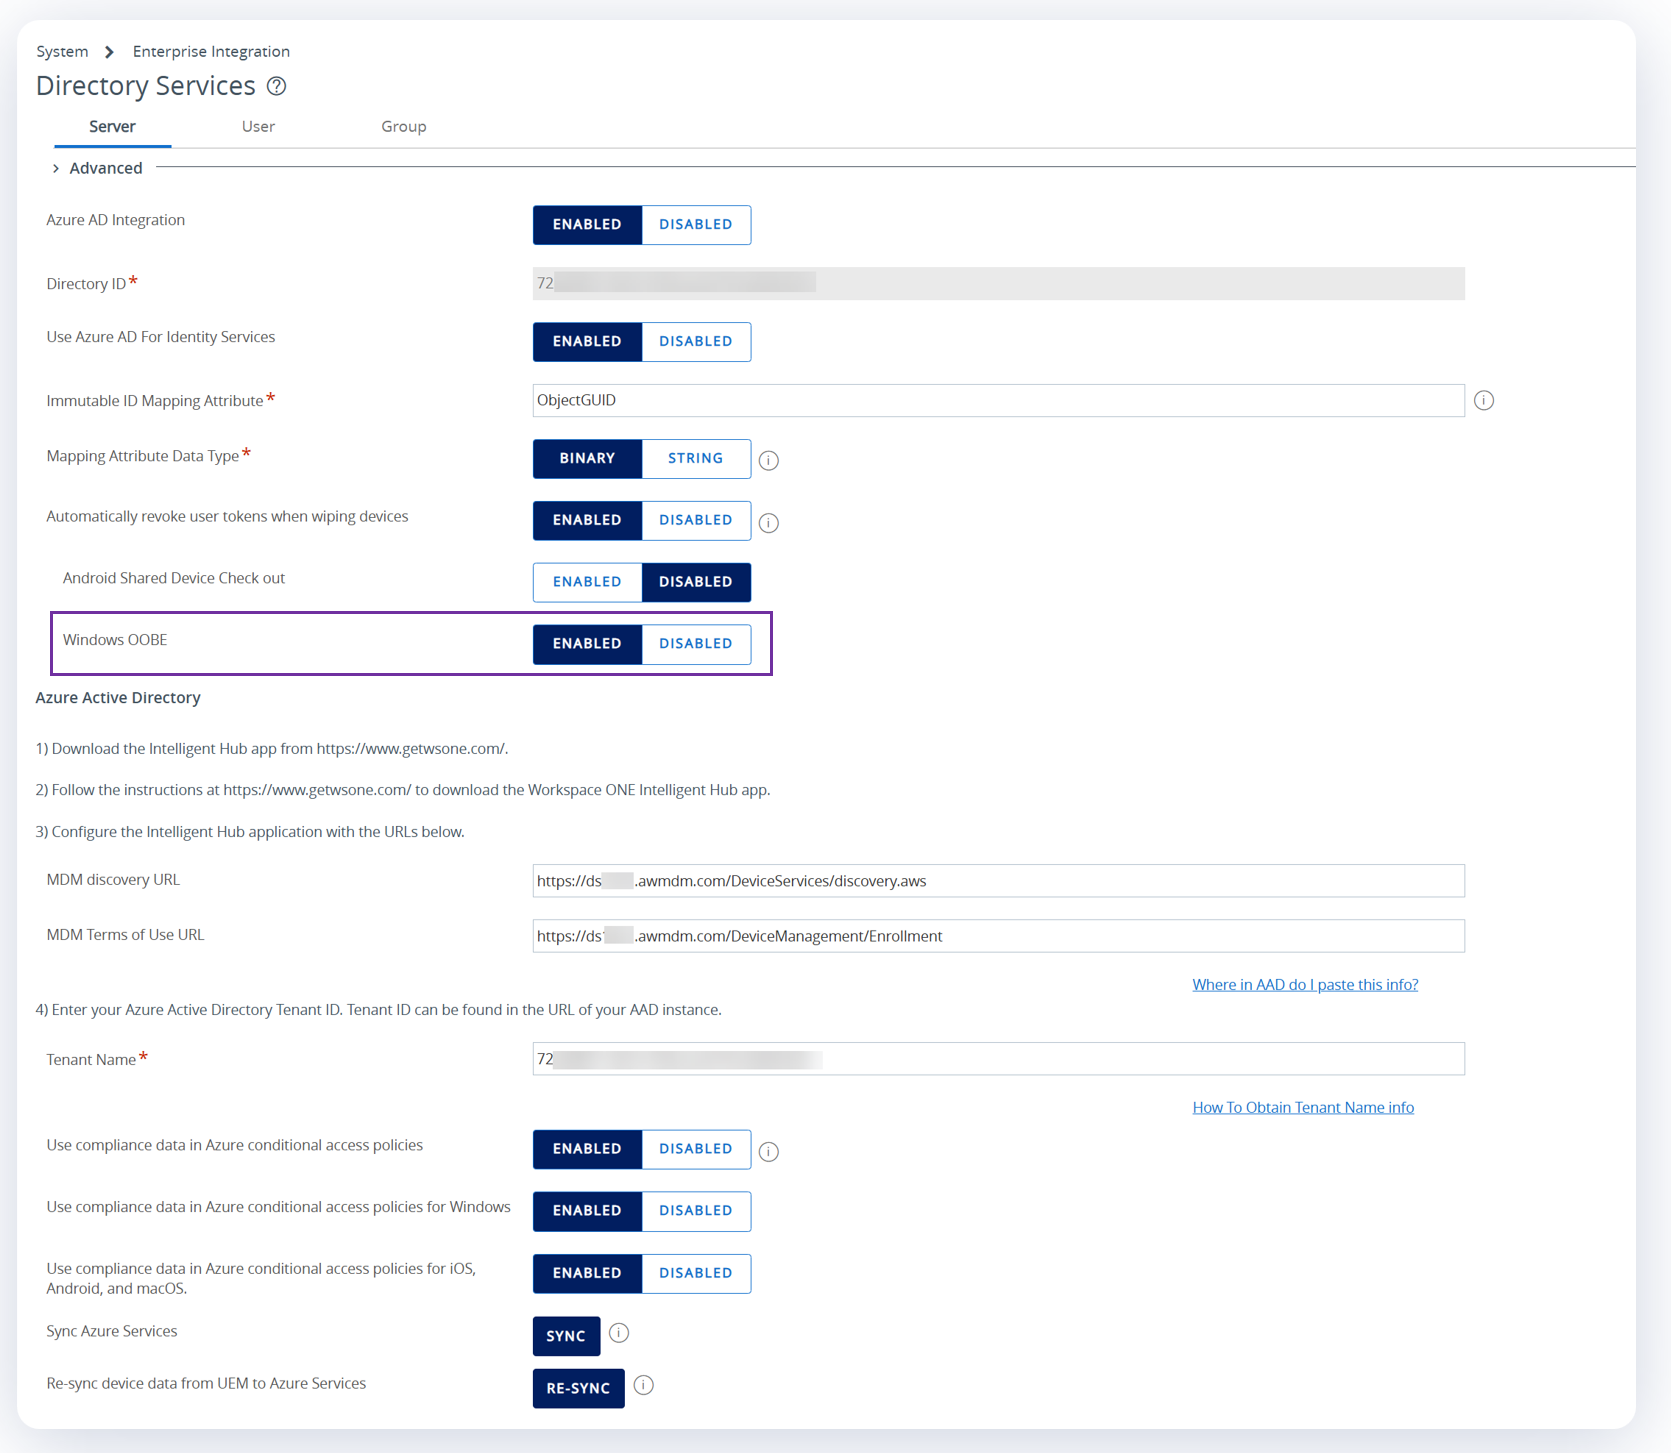Open info tooltip beside the RE-SYNC button

[643, 1386]
